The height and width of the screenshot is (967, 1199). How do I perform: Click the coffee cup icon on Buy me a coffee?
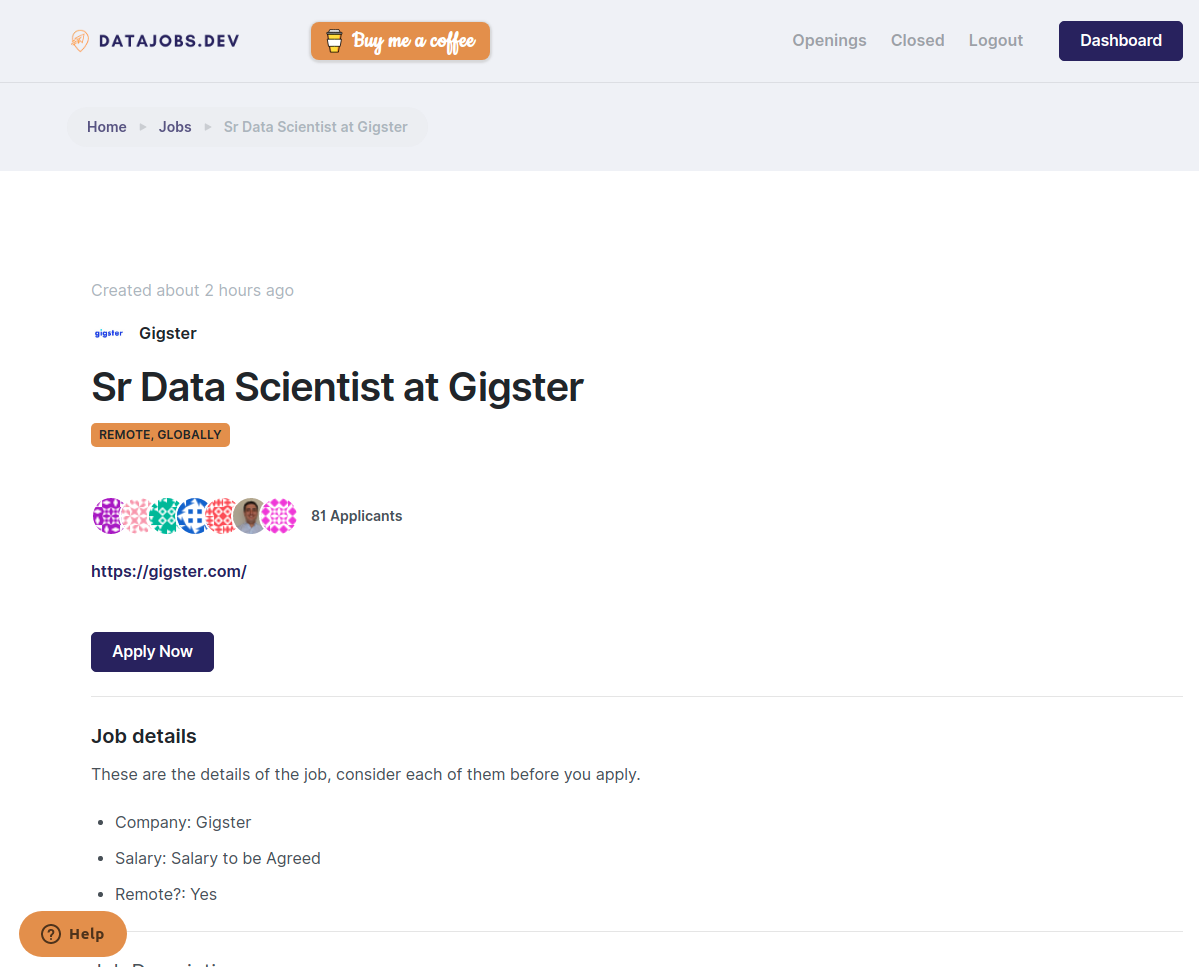point(332,41)
